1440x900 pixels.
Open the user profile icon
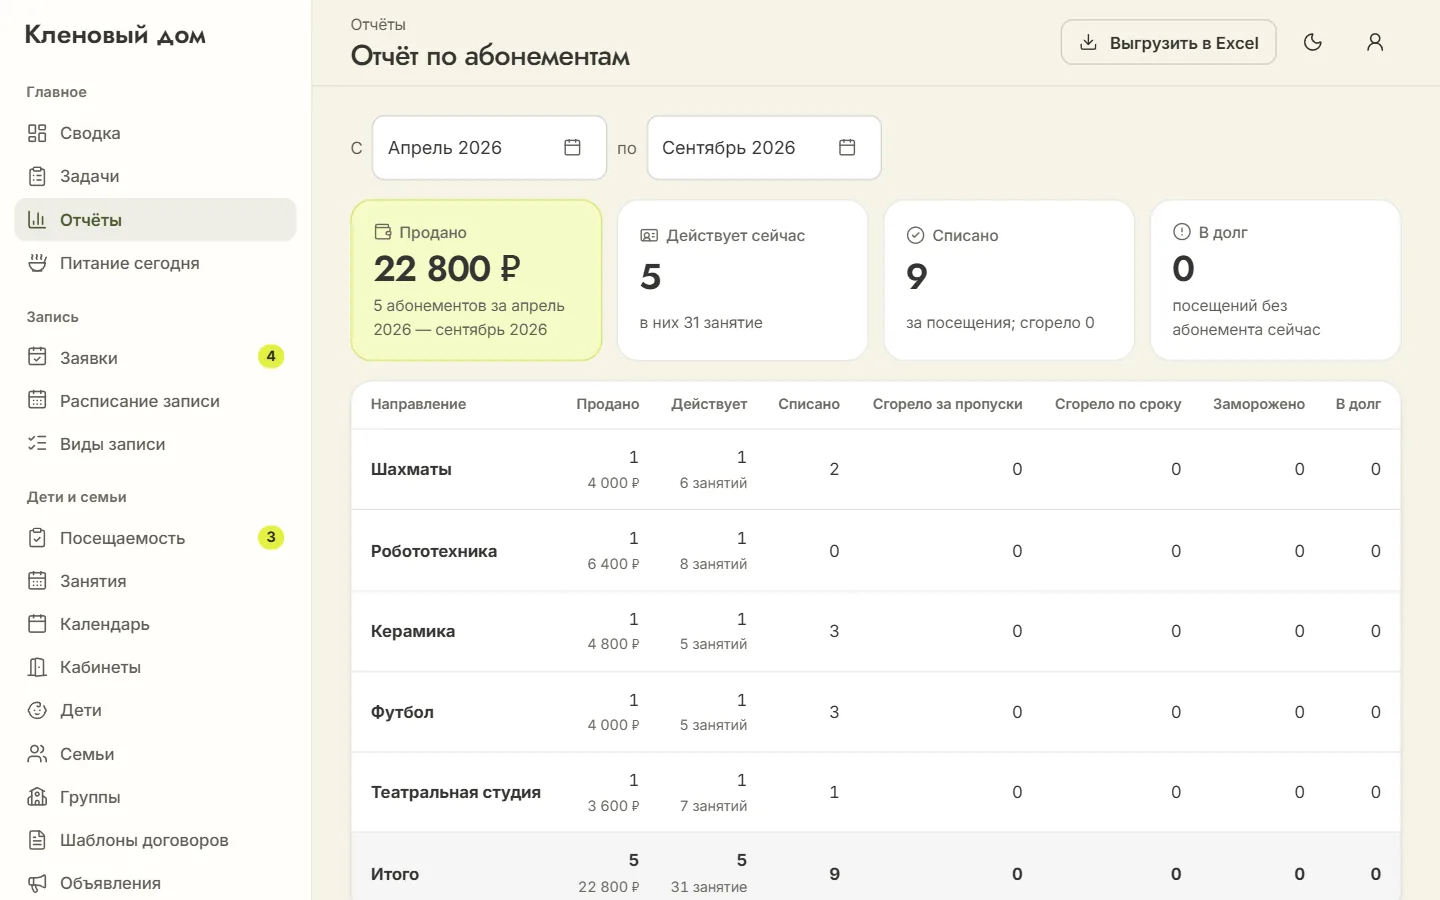pyautogui.click(x=1375, y=42)
